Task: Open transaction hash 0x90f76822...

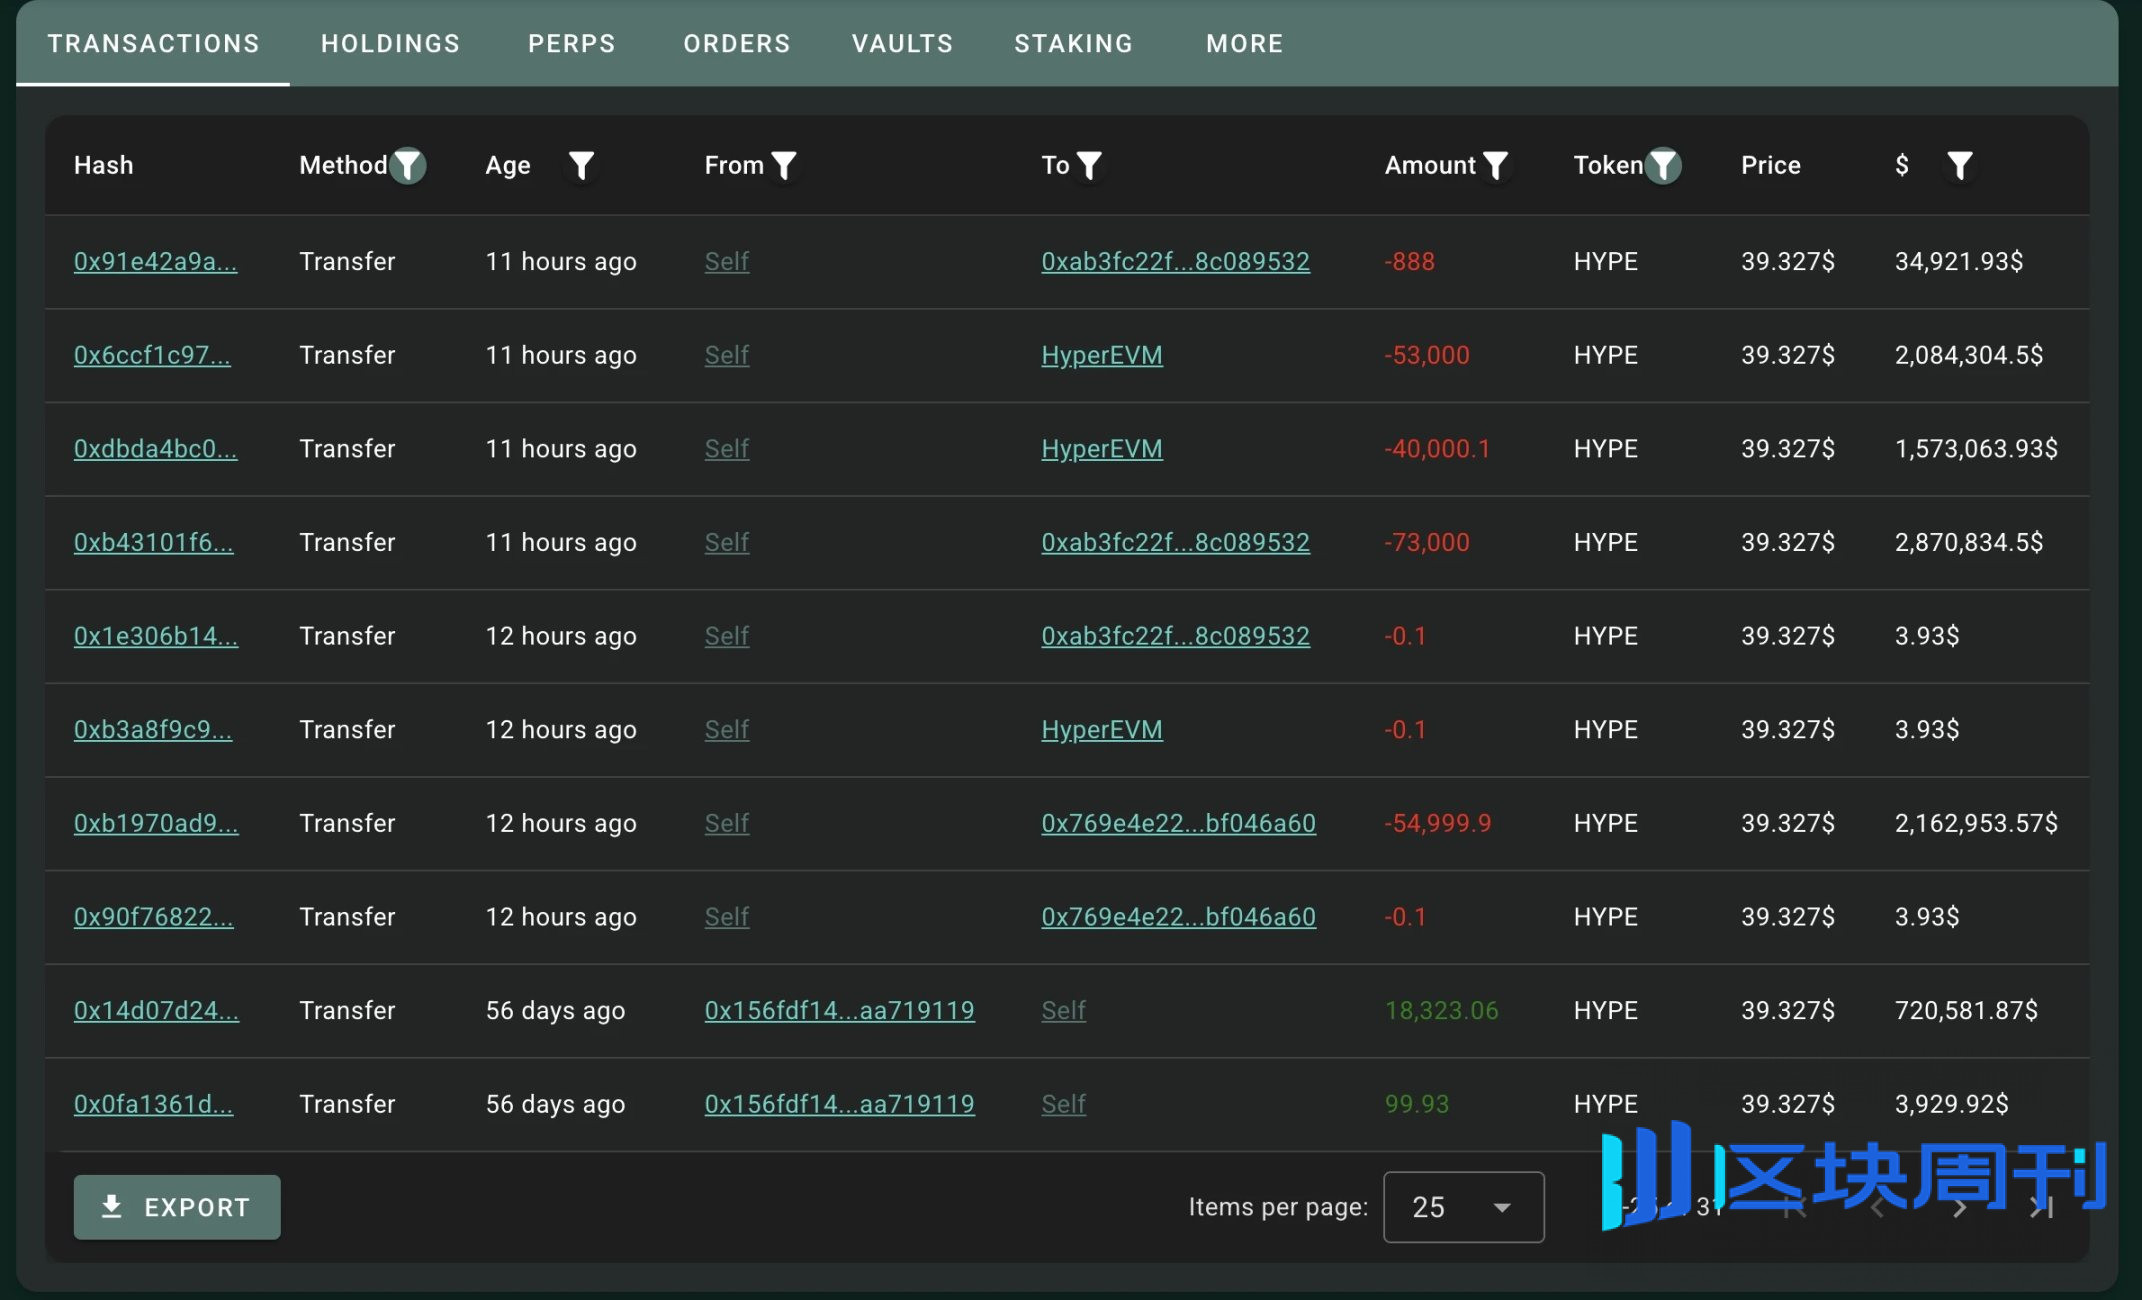Action: pyautogui.click(x=153, y=917)
